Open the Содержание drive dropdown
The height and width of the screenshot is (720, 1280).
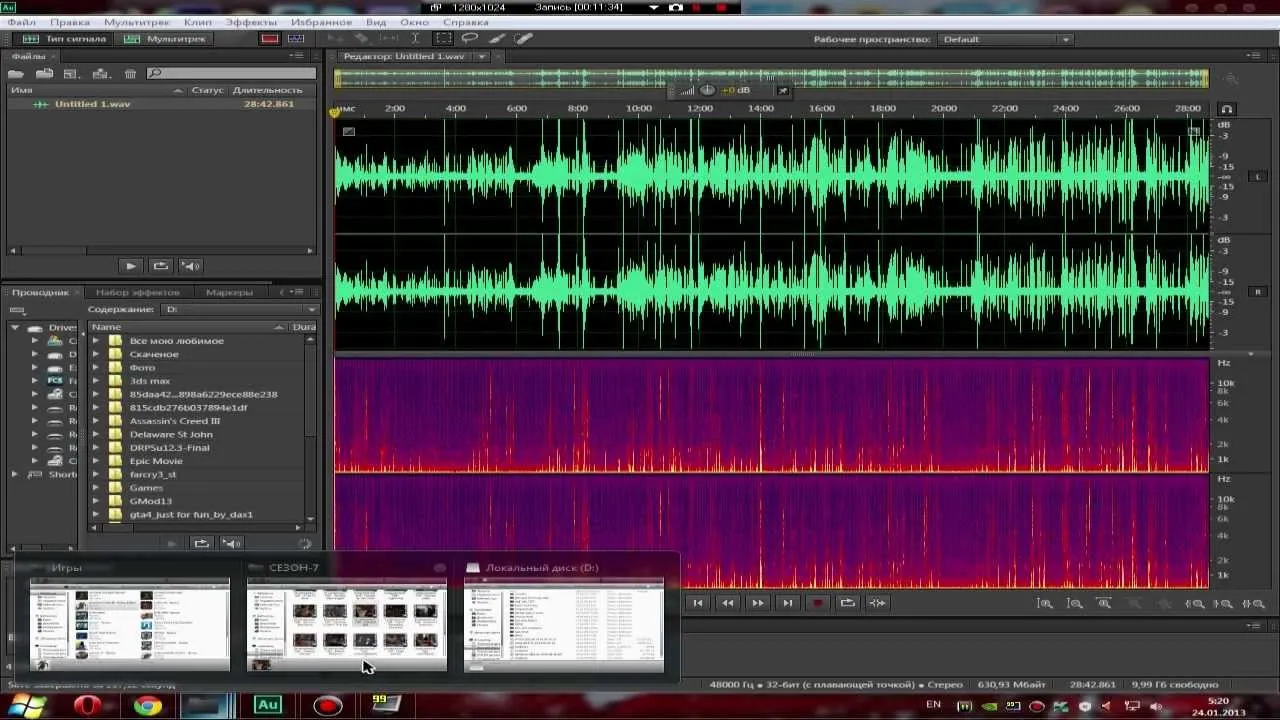(x=240, y=310)
